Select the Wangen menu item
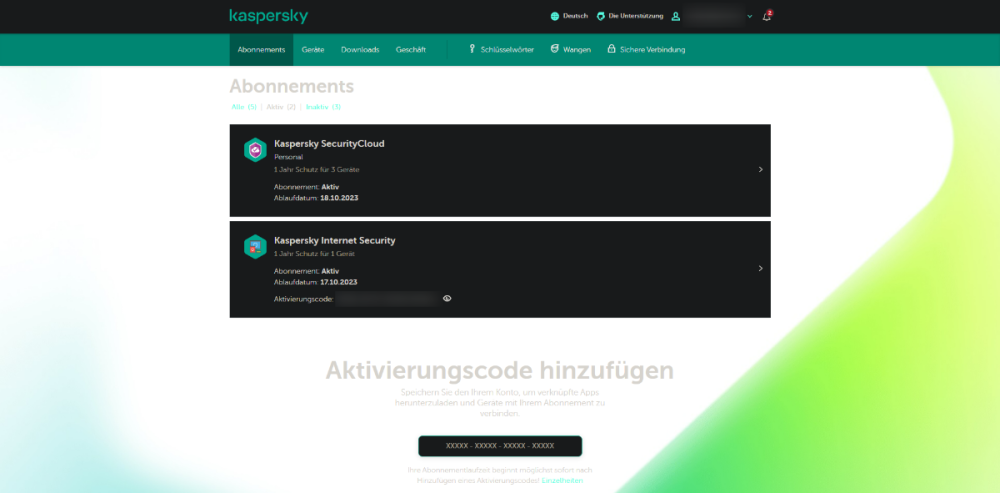Screen dimensions: 1000x493 pos(577,50)
